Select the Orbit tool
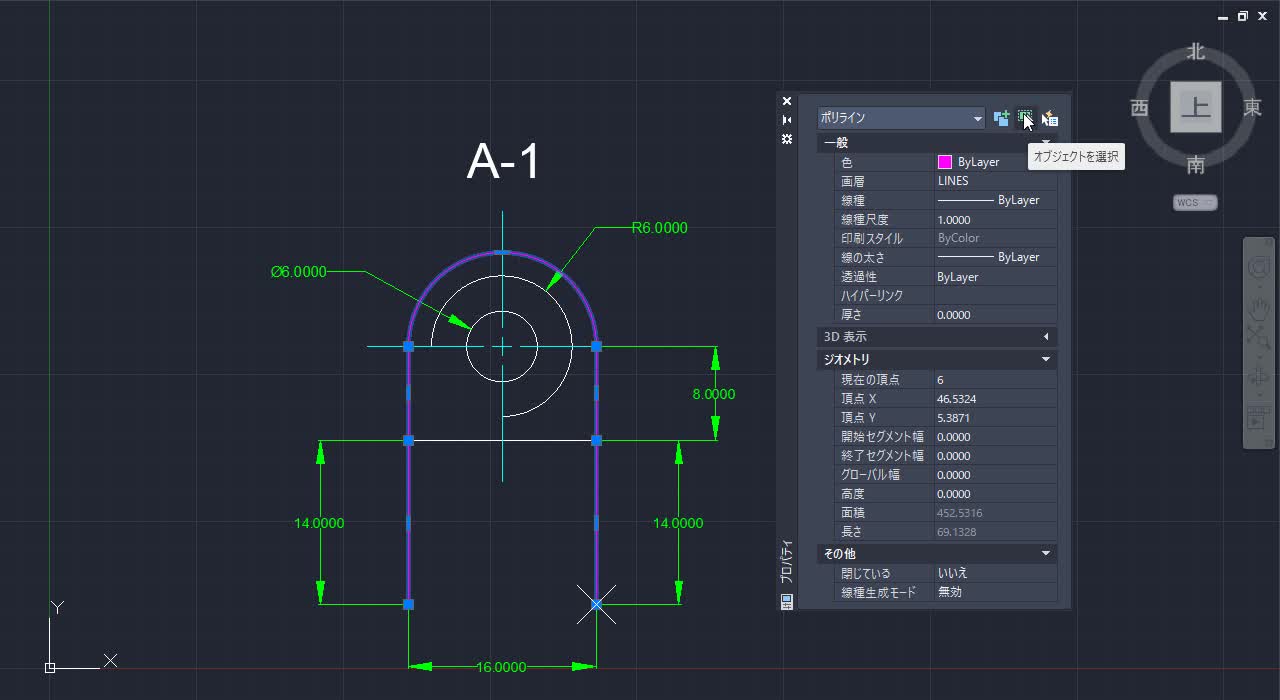This screenshot has width=1280, height=700. [1258, 375]
